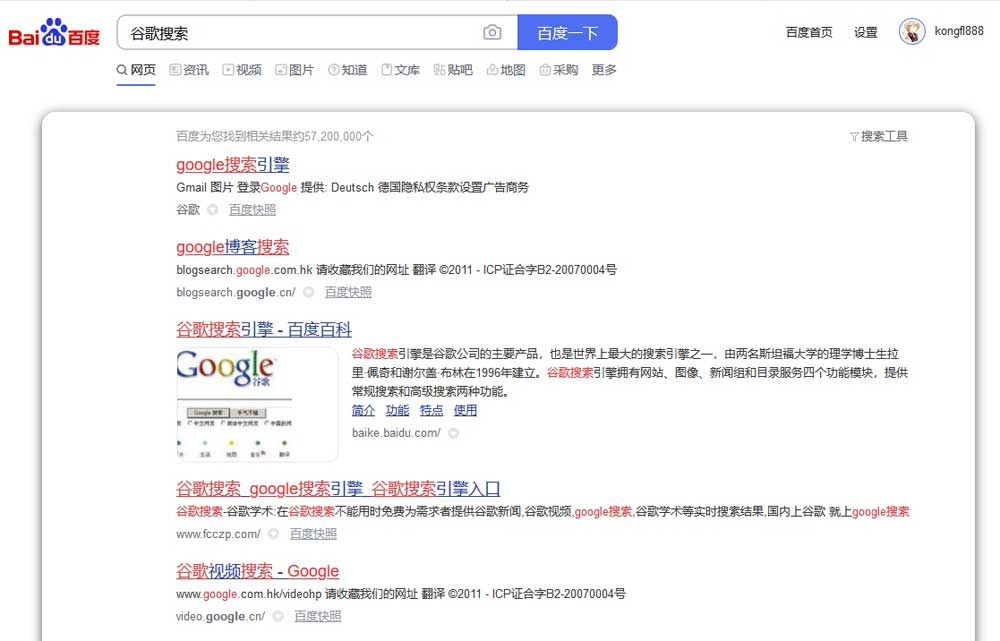Open the 设置 settings menu

864,32
